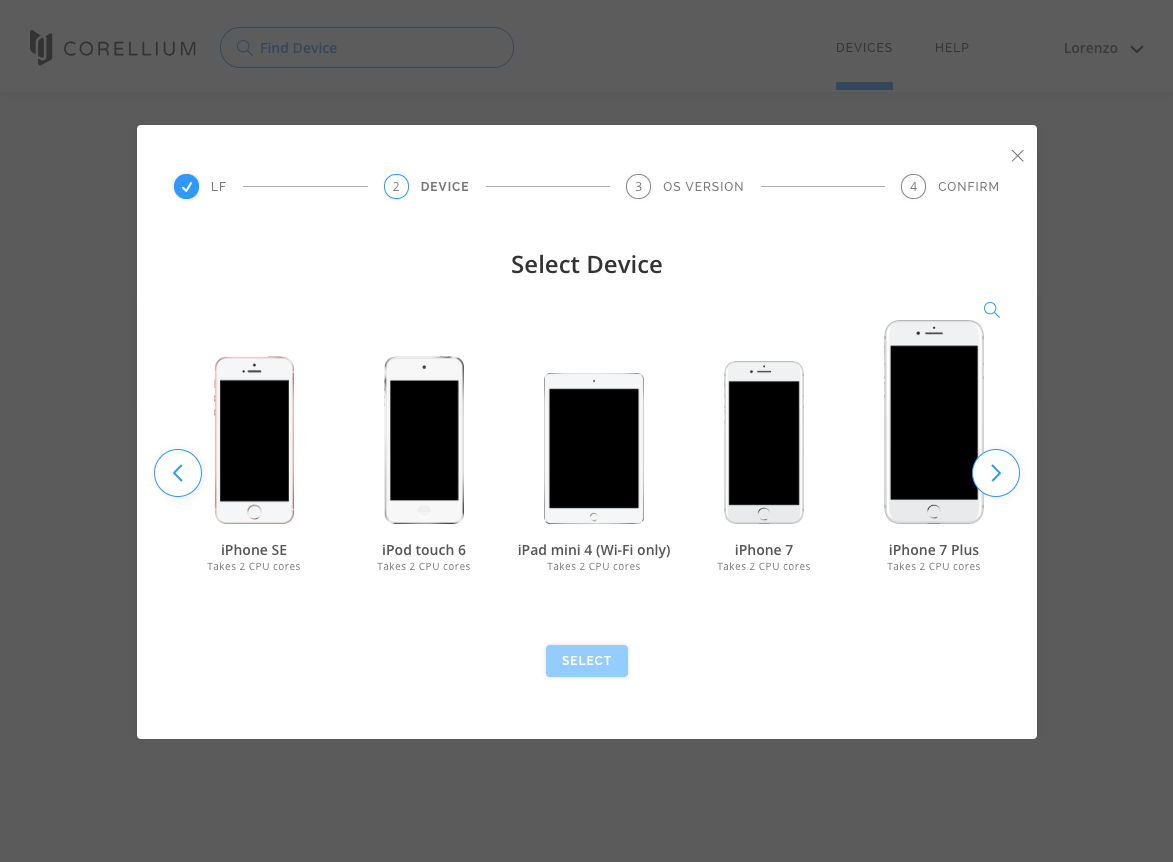Show previous devices with left arrow
Viewport: 1173px width, 862px height.
(178, 473)
